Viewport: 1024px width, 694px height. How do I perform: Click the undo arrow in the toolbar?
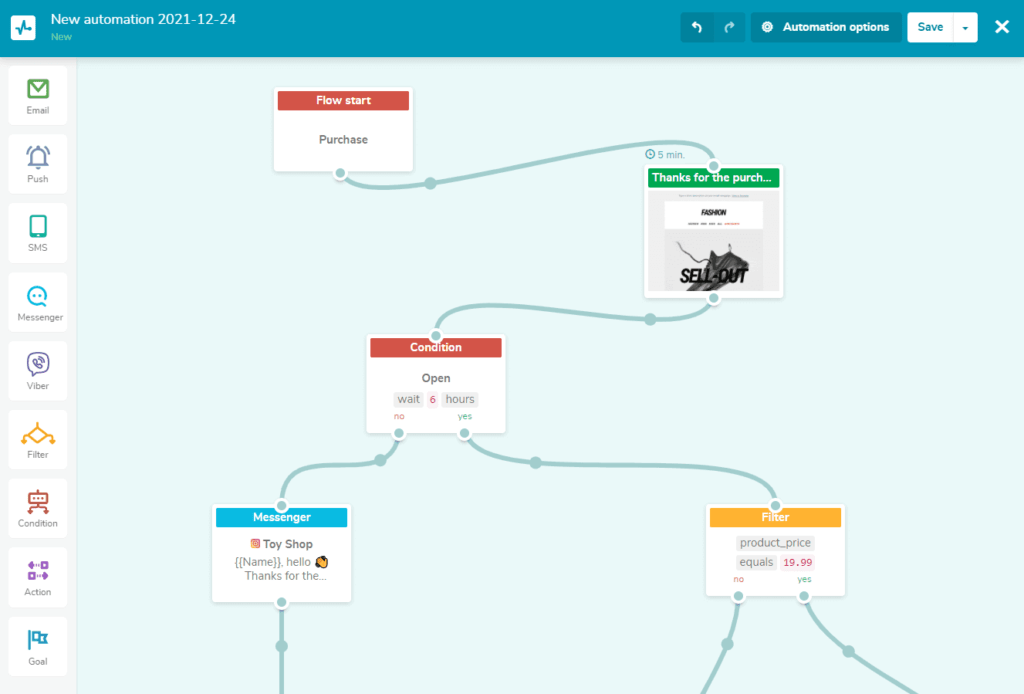(697, 27)
